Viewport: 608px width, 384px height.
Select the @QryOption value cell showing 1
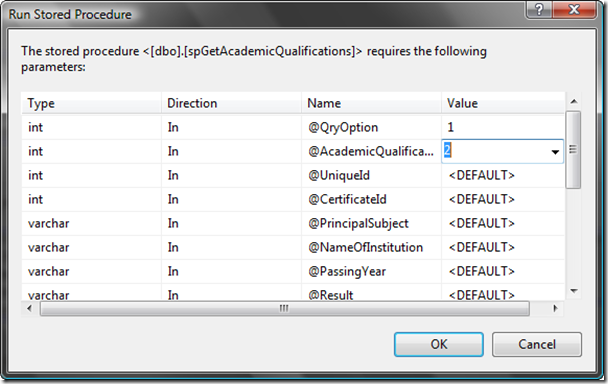click(503, 127)
